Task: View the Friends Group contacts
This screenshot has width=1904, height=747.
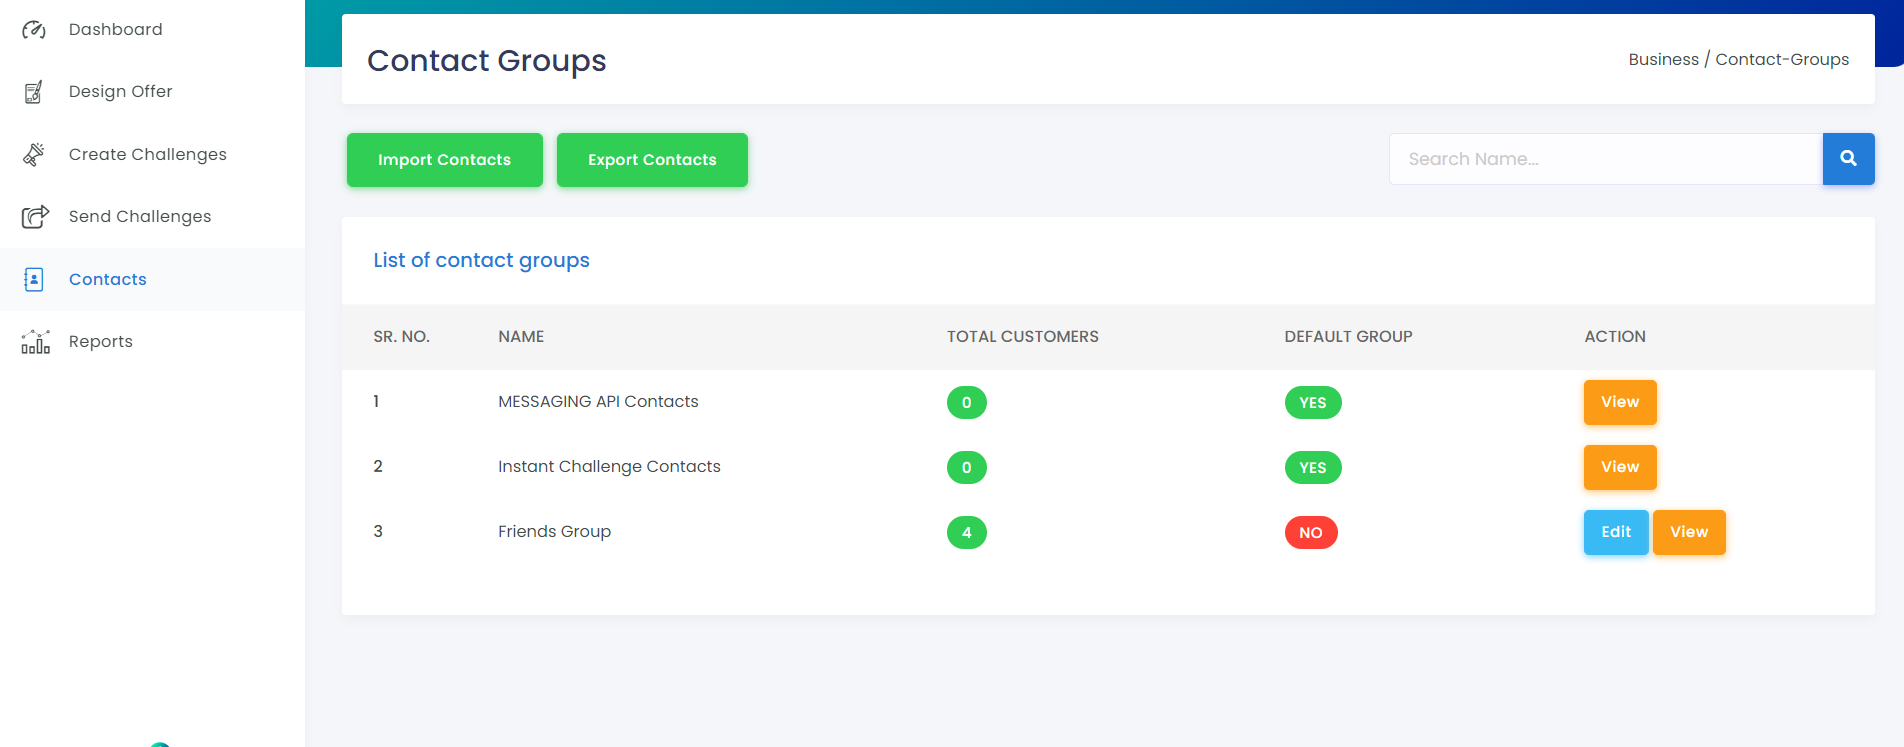Action: [1689, 532]
